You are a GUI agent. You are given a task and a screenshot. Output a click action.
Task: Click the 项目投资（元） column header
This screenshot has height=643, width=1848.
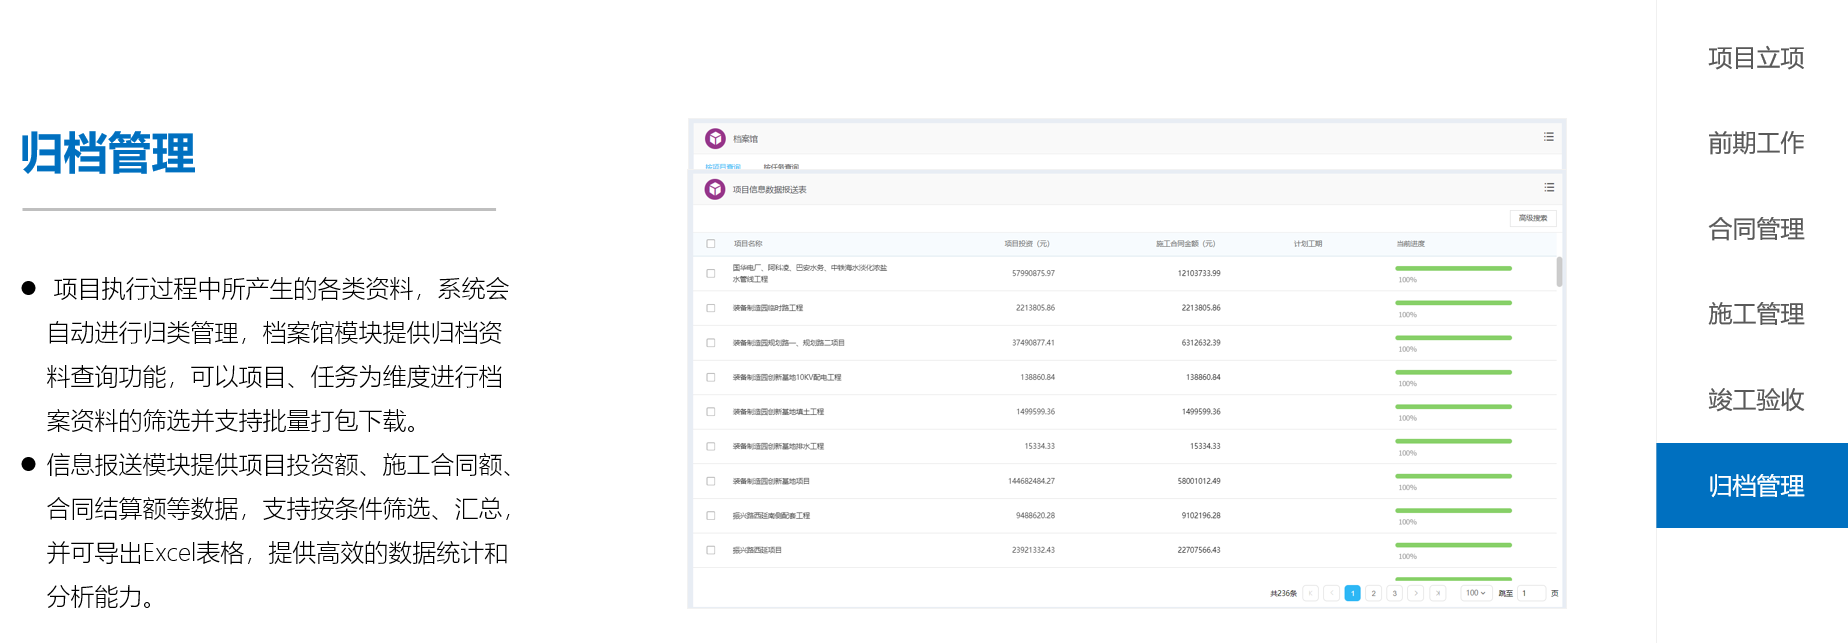(1027, 243)
